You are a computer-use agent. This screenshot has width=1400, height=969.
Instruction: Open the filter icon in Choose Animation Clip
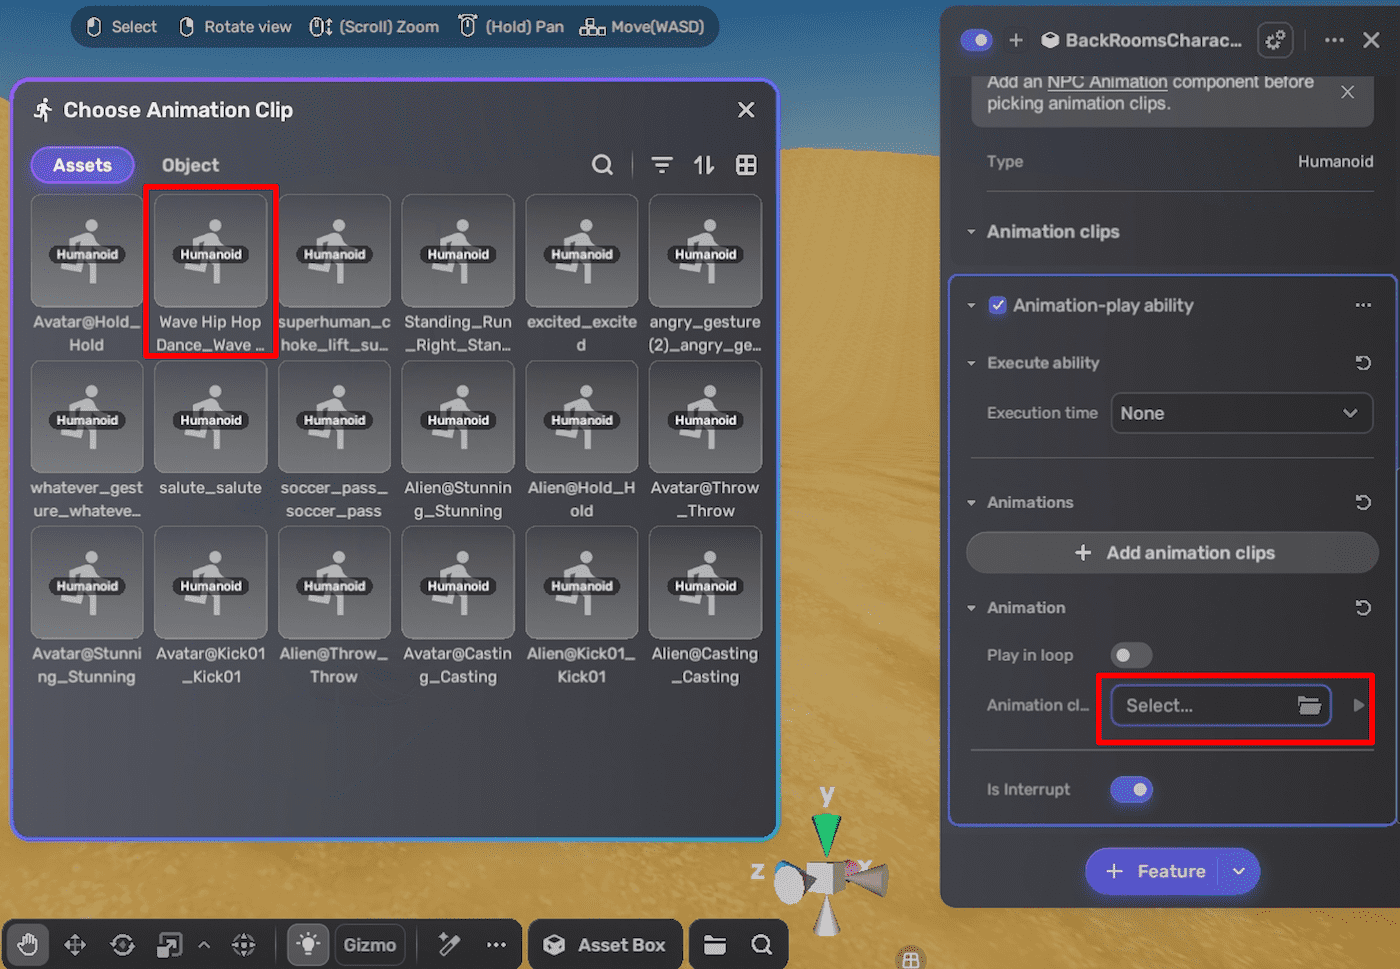pyautogui.click(x=662, y=165)
